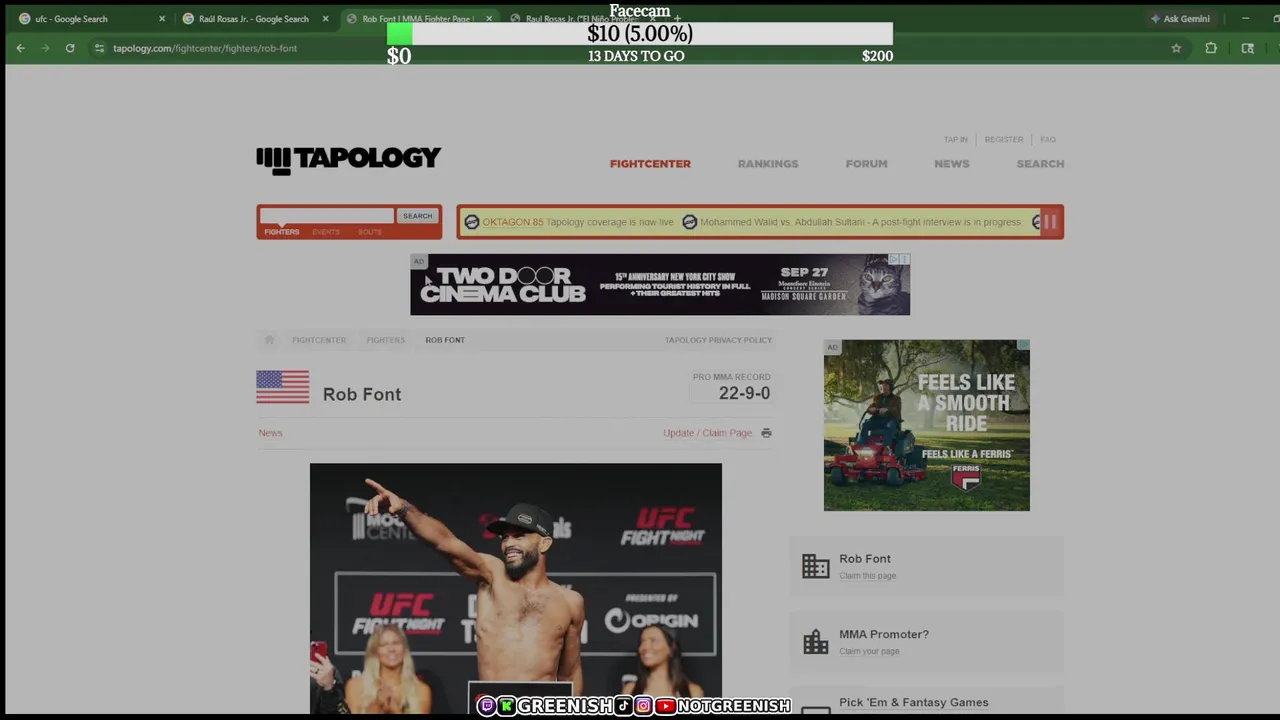Open the FORUM menu

[x=866, y=164]
